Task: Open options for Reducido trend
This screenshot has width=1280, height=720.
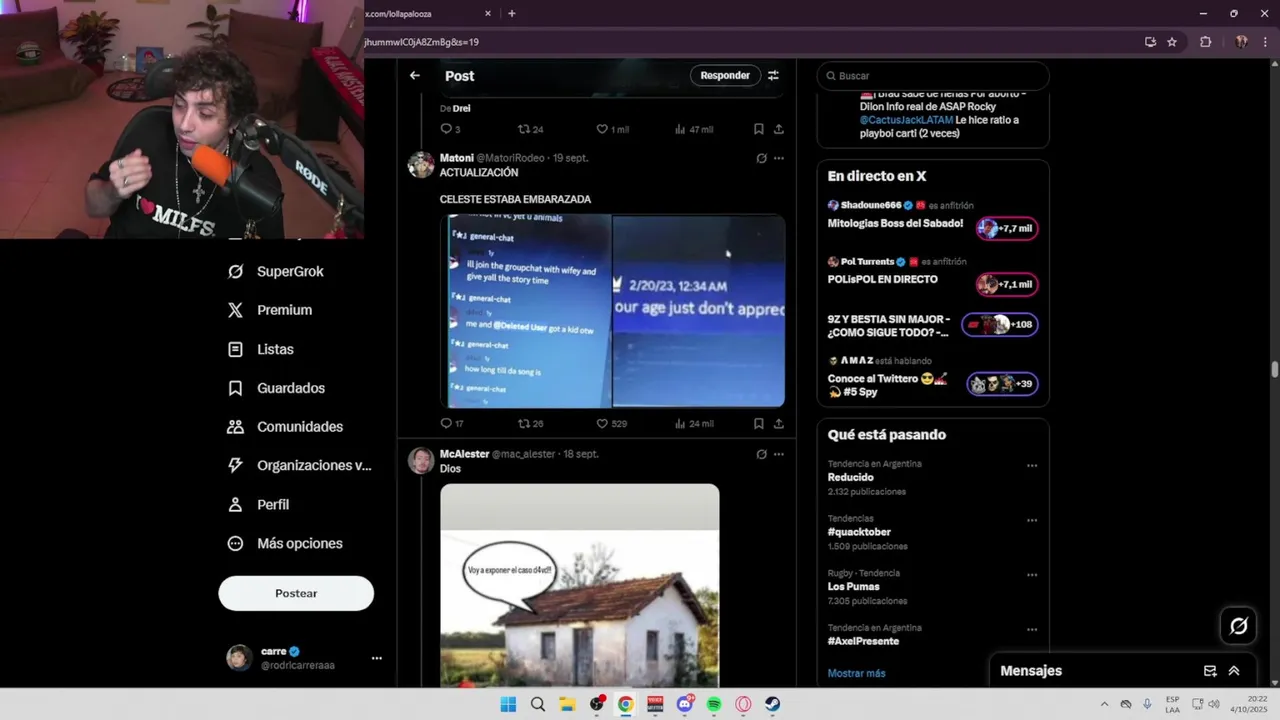Action: [x=1032, y=466]
